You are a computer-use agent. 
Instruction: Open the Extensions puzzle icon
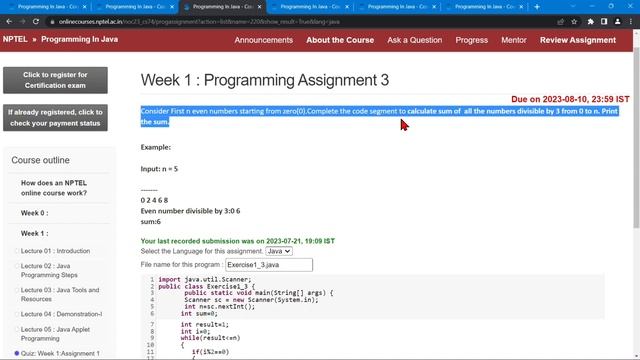(590, 22)
